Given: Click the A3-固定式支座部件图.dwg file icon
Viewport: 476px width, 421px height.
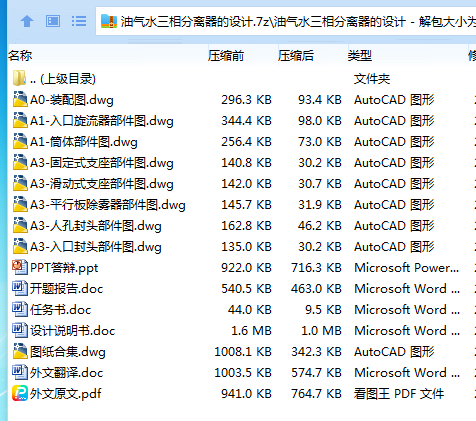Looking at the screenshot, I should pyautogui.click(x=20, y=162).
